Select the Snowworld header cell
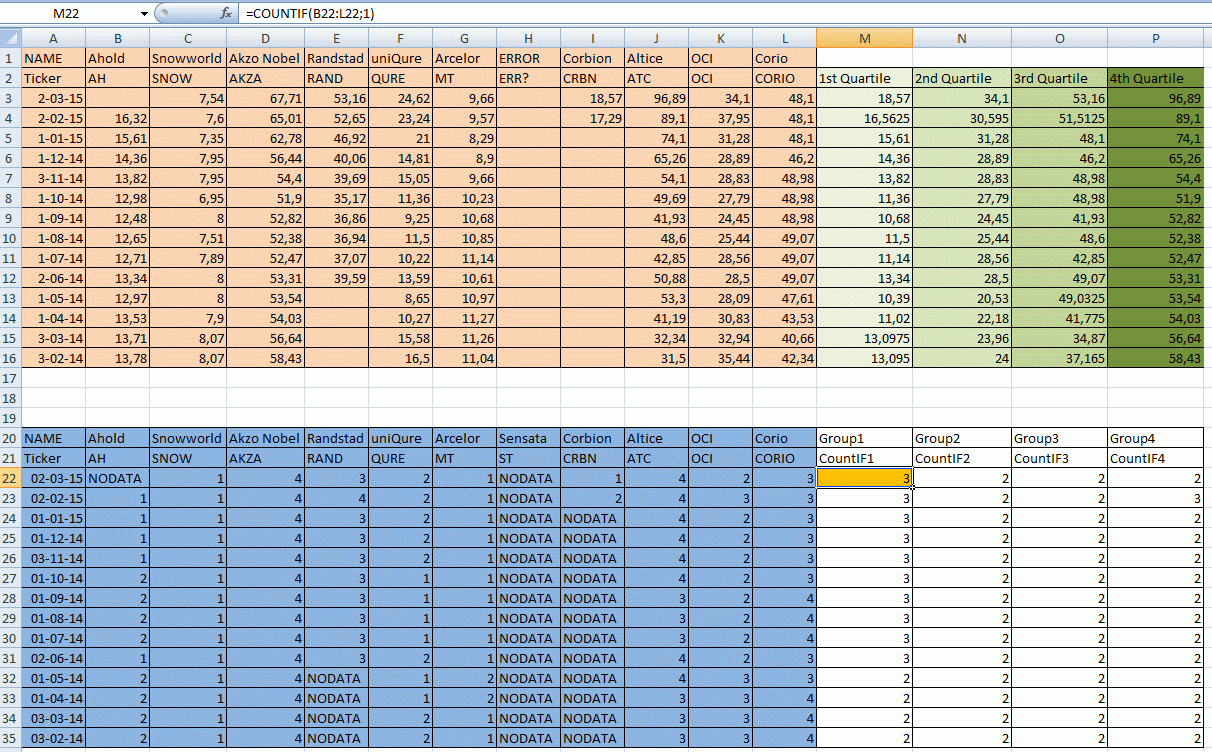 coord(187,58)
